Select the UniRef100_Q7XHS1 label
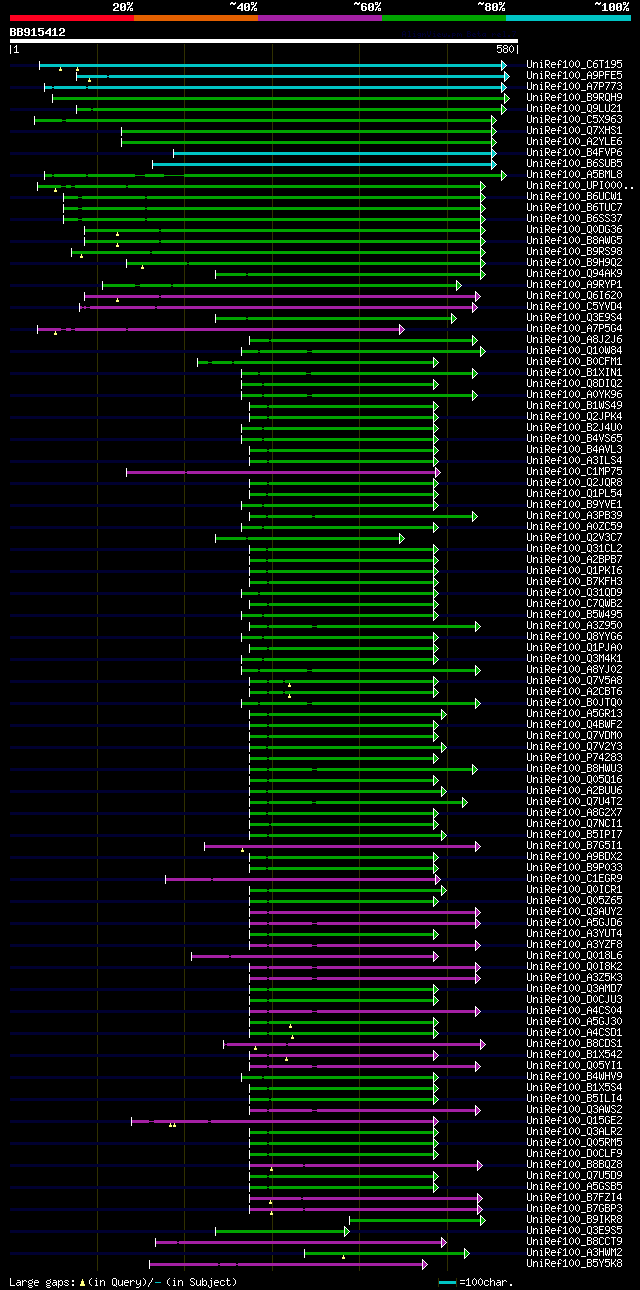Image resolution: width=640 pixels, height=1290 pixels. [574, 130]
